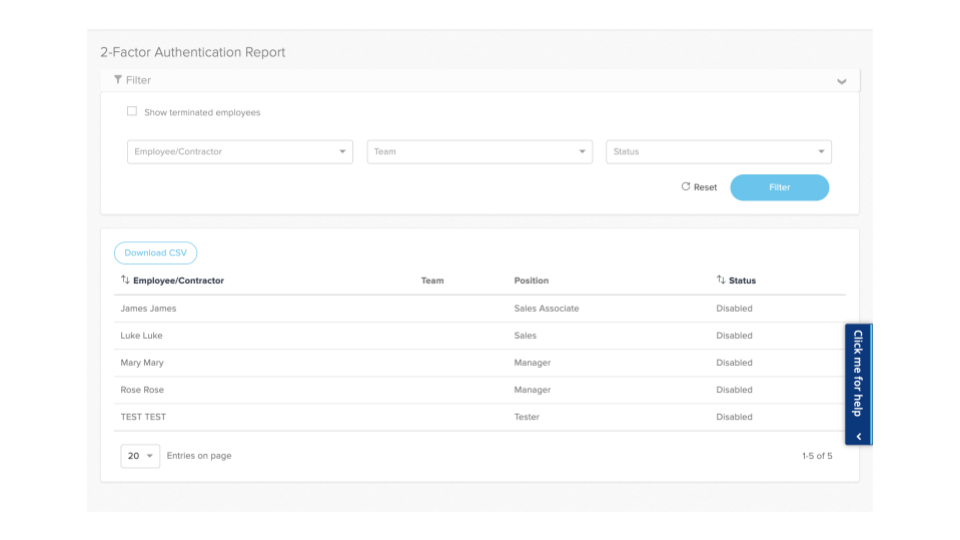This screenshot has height=540, width=960.
Task: Click the arrow on the help tab
Action: [x=859, y=437]
